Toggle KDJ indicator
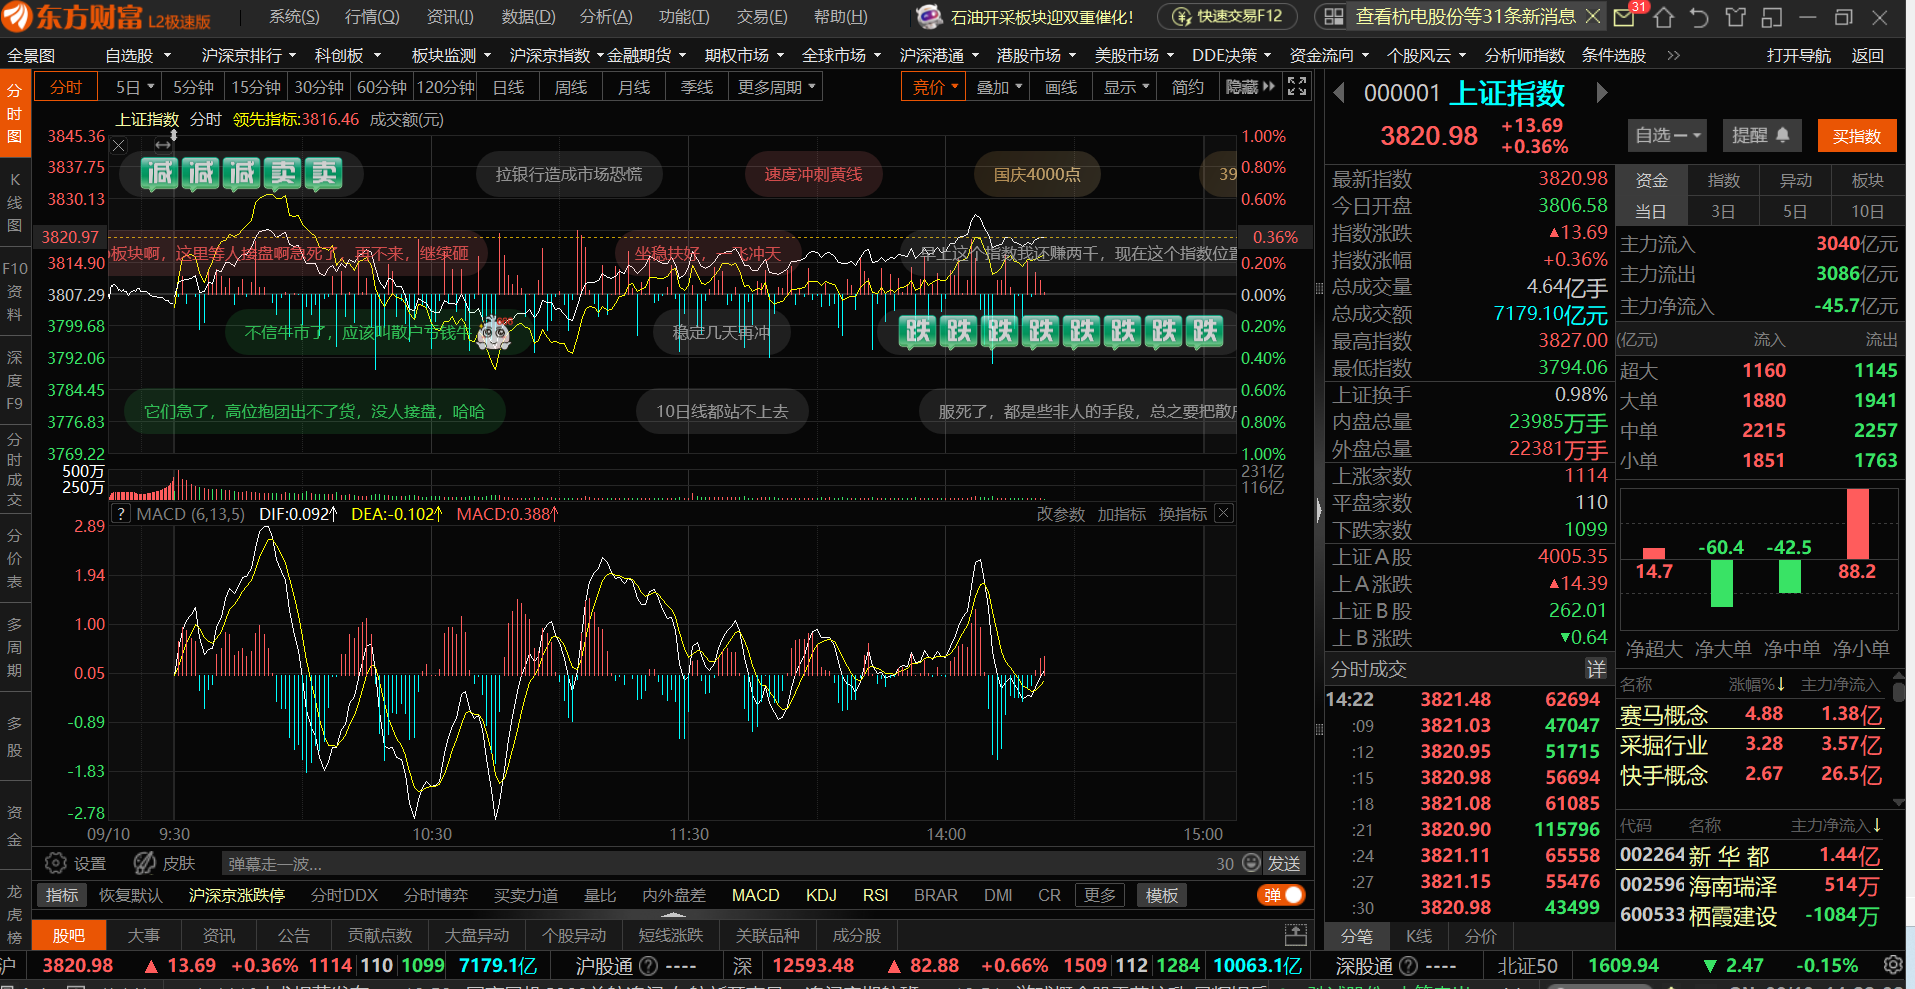Viewport: 1915px width, 989px height. 821,895
